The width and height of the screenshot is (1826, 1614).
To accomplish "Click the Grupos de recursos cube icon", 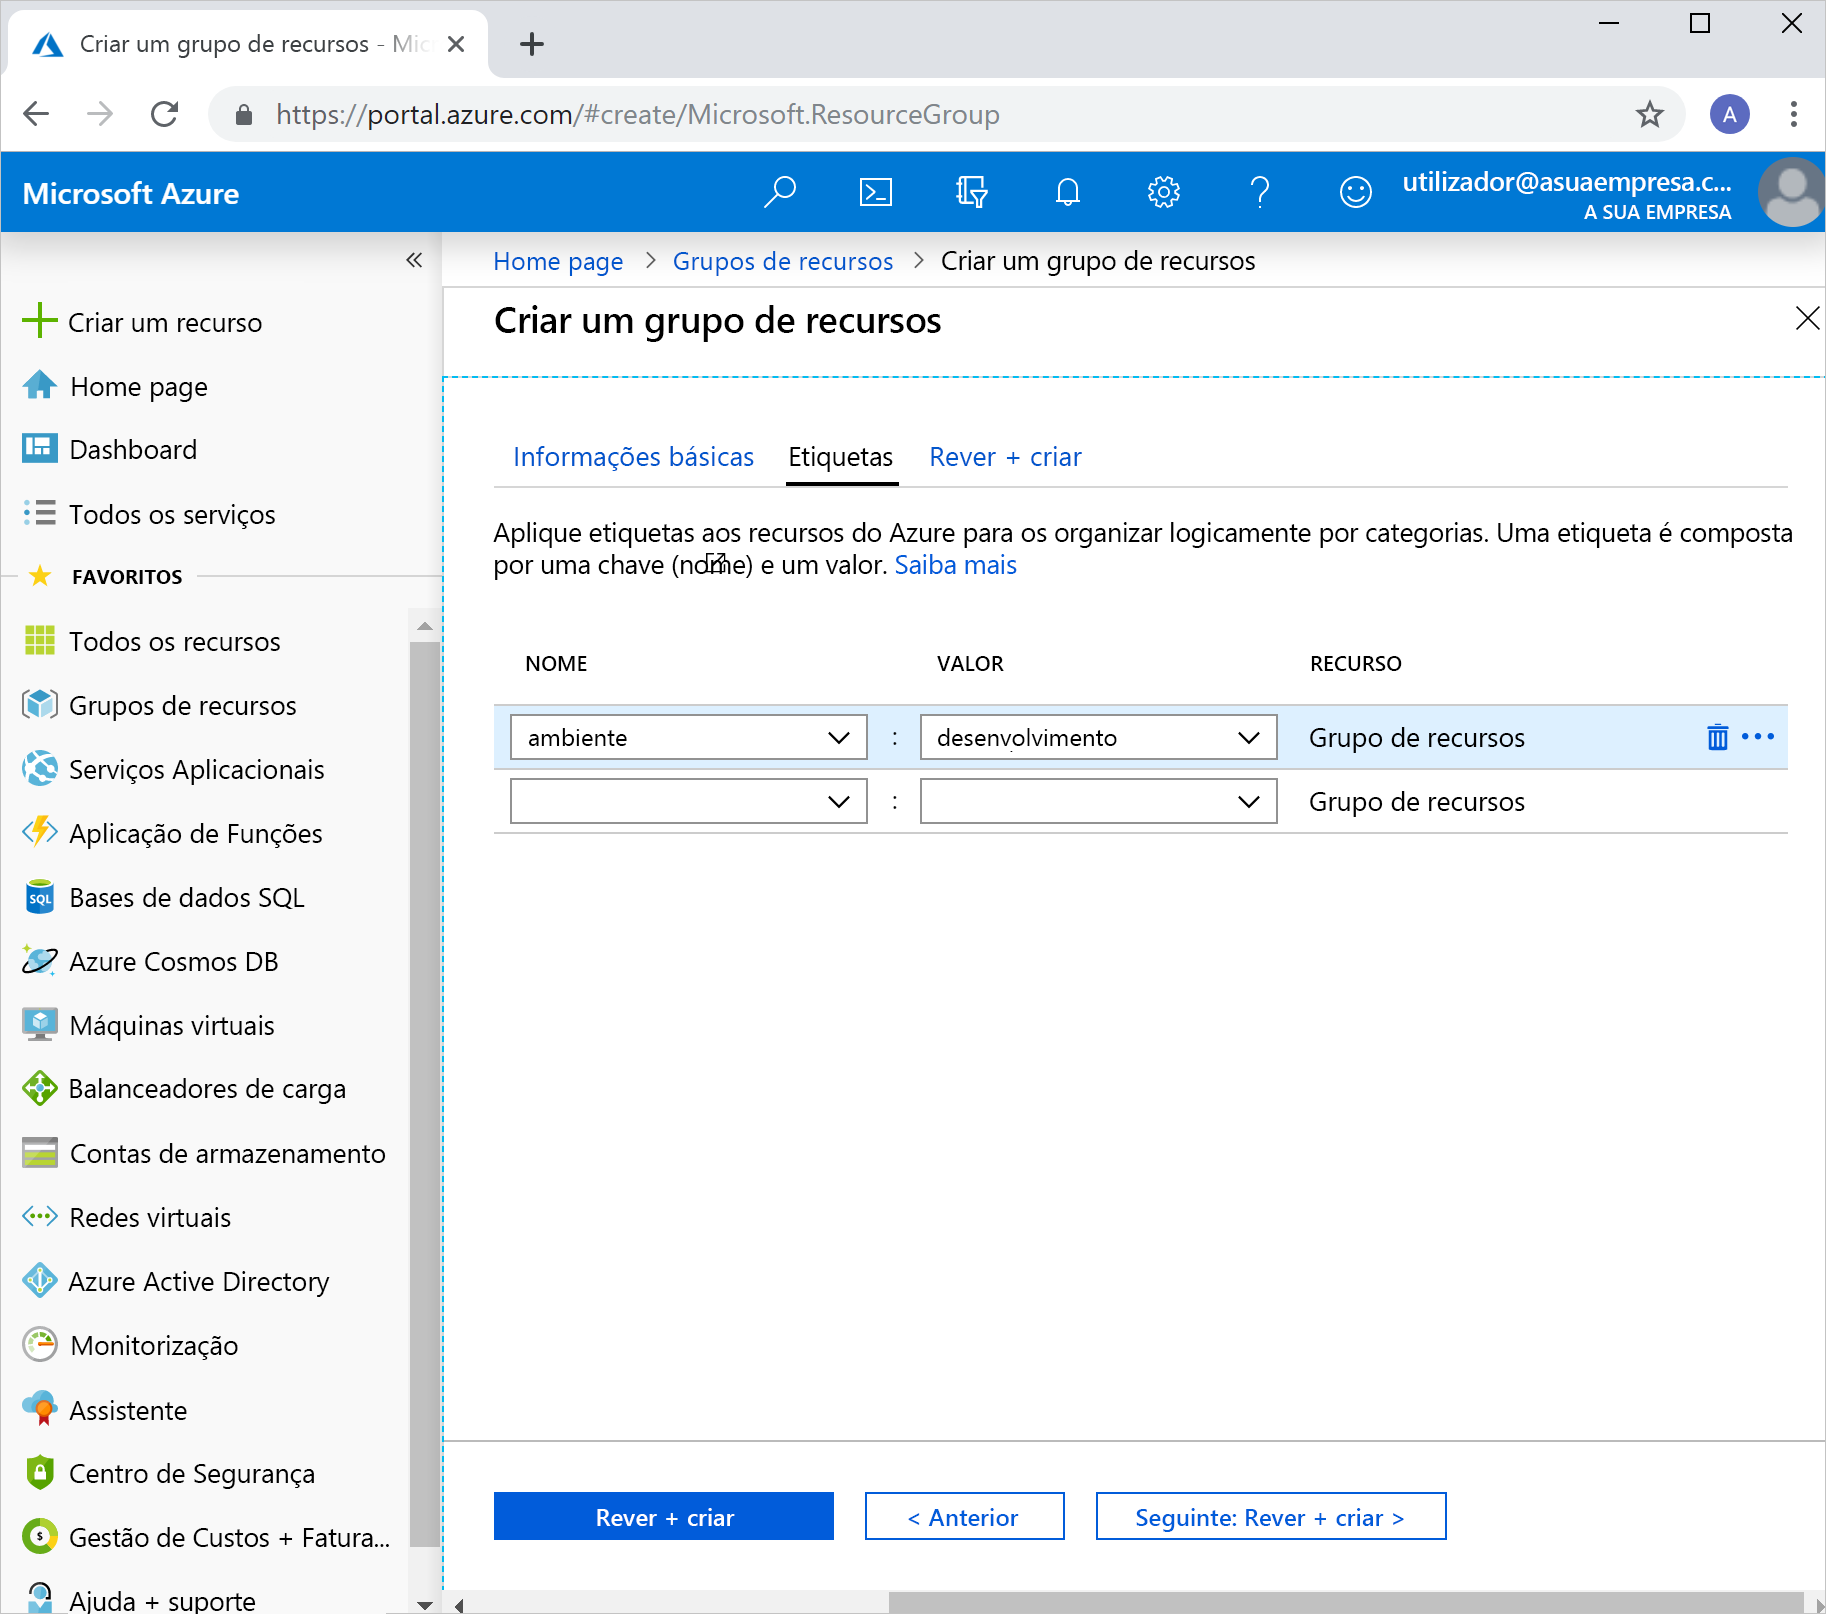I will tap(40, 705).
